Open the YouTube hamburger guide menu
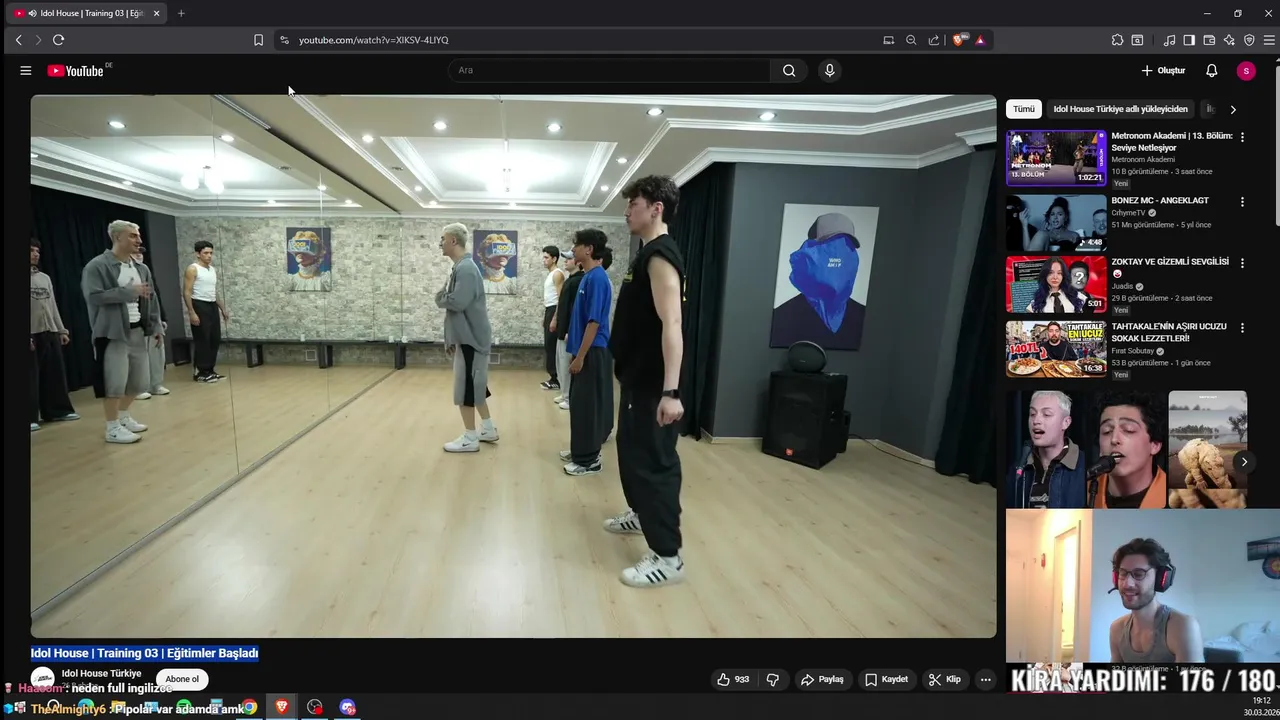Screen dimensions: 1280x720 click(x=26, y=70)
